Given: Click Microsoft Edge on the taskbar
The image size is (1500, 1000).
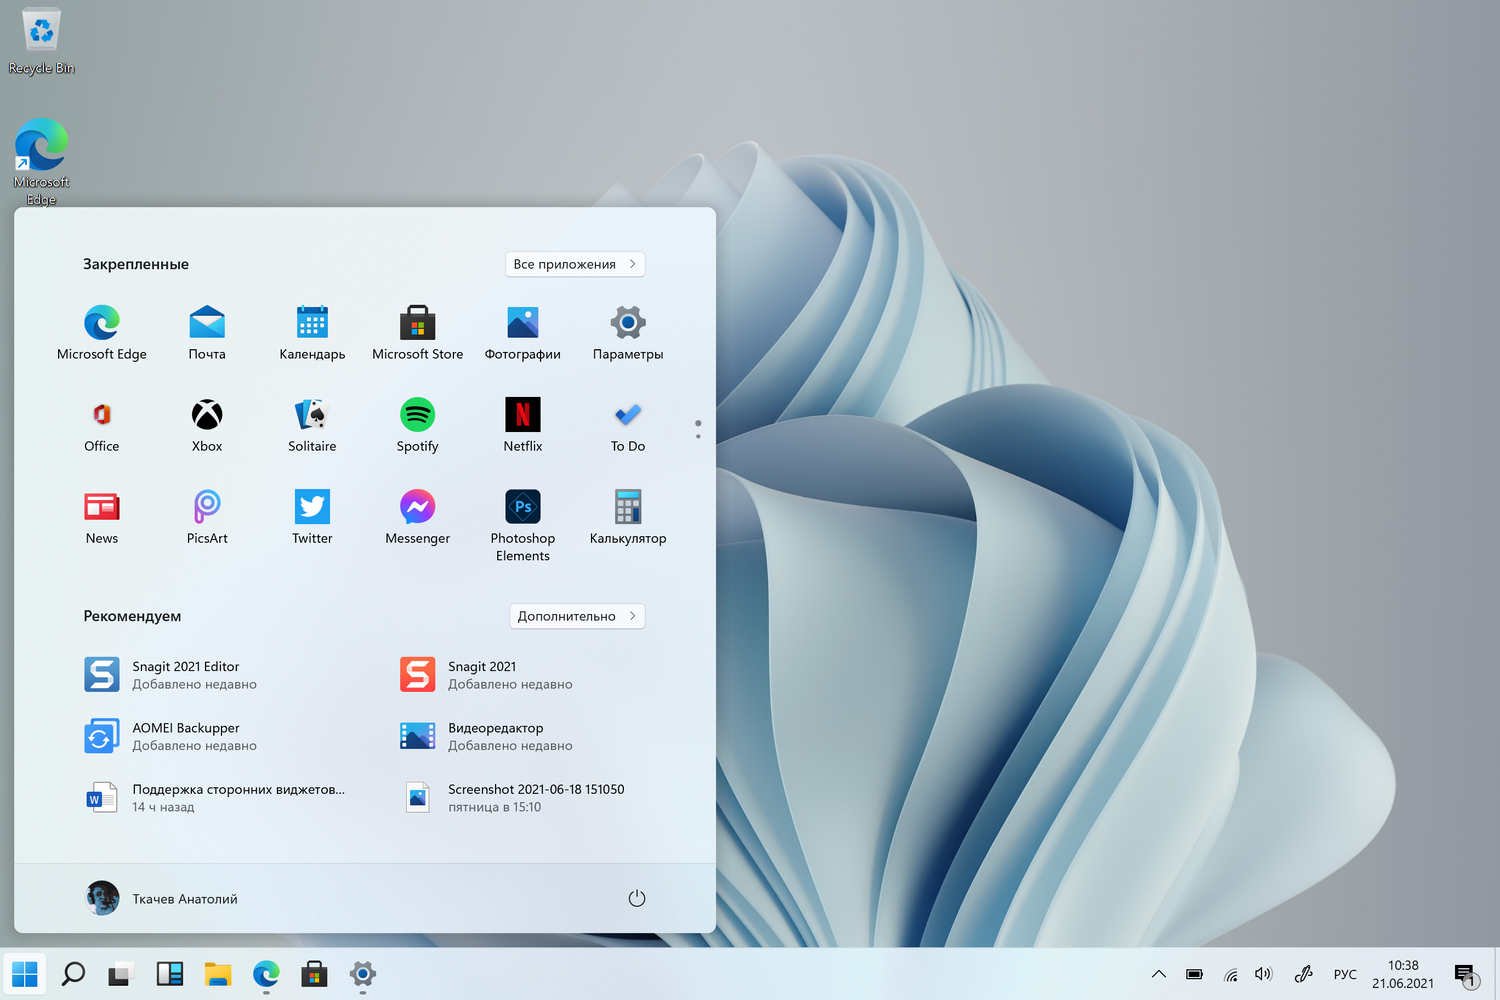Looking at the screenshot, I should coord(266,973).
